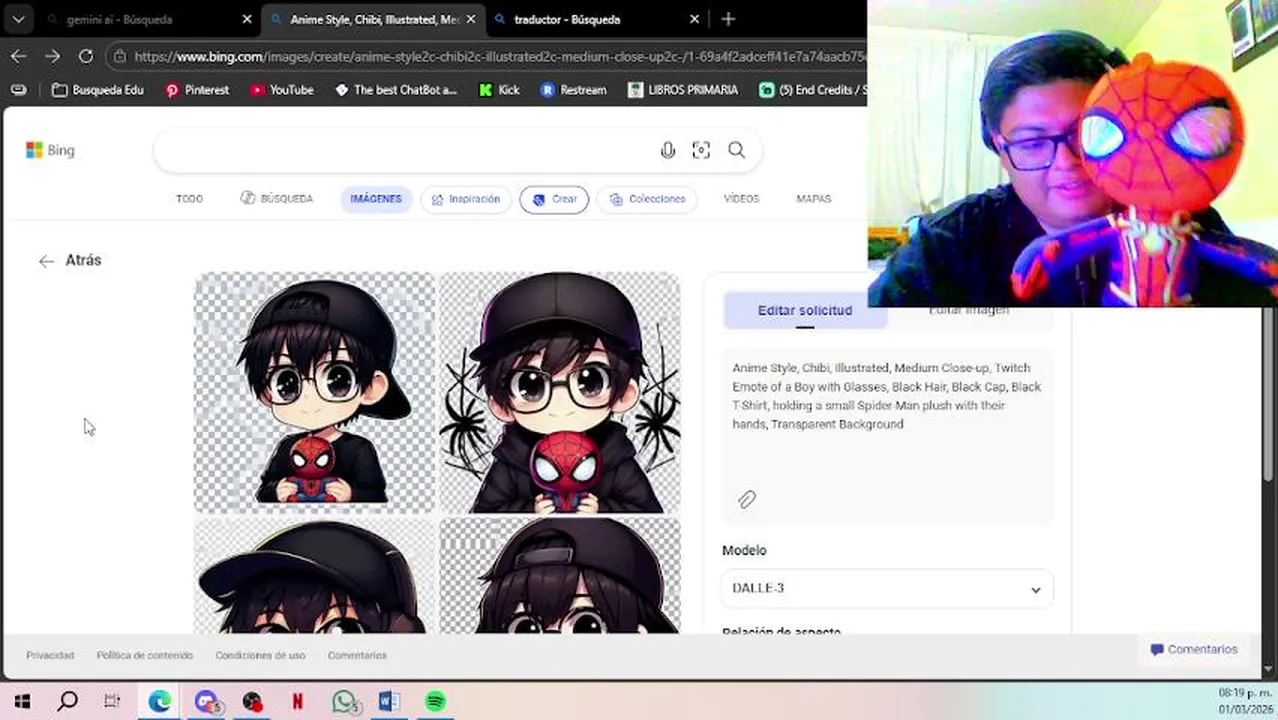Viewport: 1278px width, 720px height.
Task: Open the 'Busqueda Edu' bookmarks folder
Action: coord(98,90)
